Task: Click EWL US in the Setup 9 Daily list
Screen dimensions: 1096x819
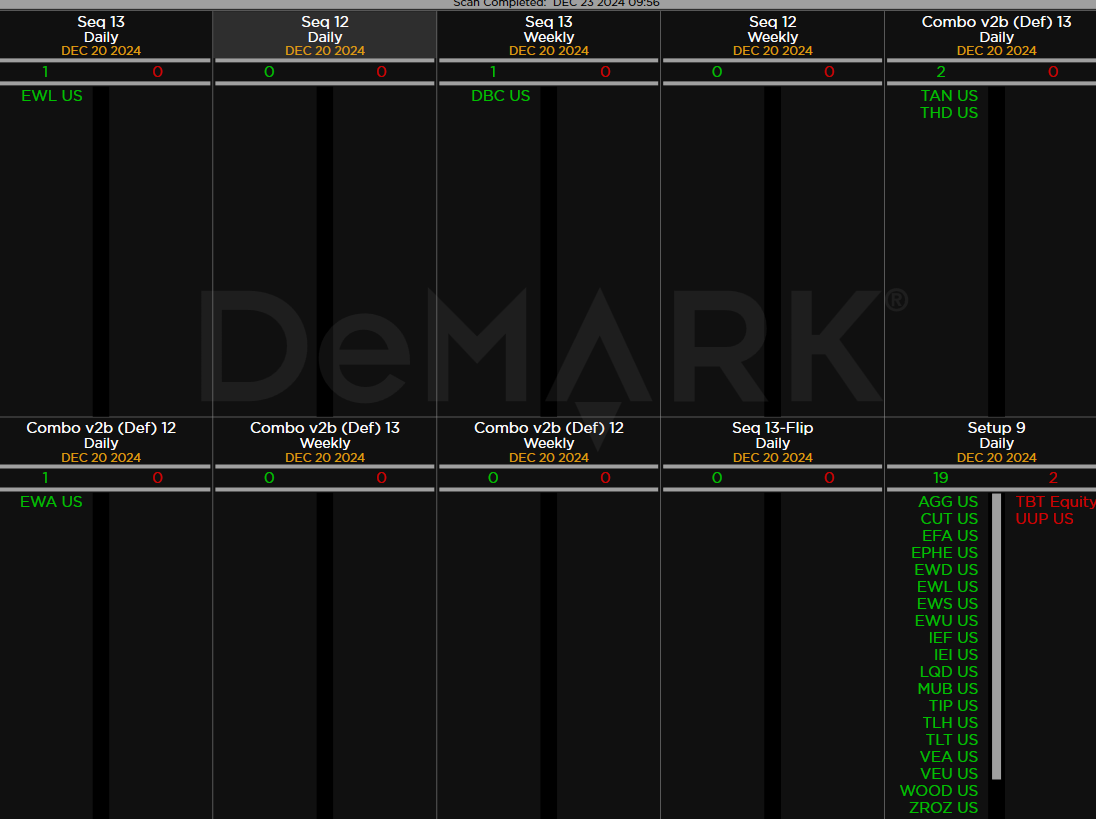Action: (947, 587)
